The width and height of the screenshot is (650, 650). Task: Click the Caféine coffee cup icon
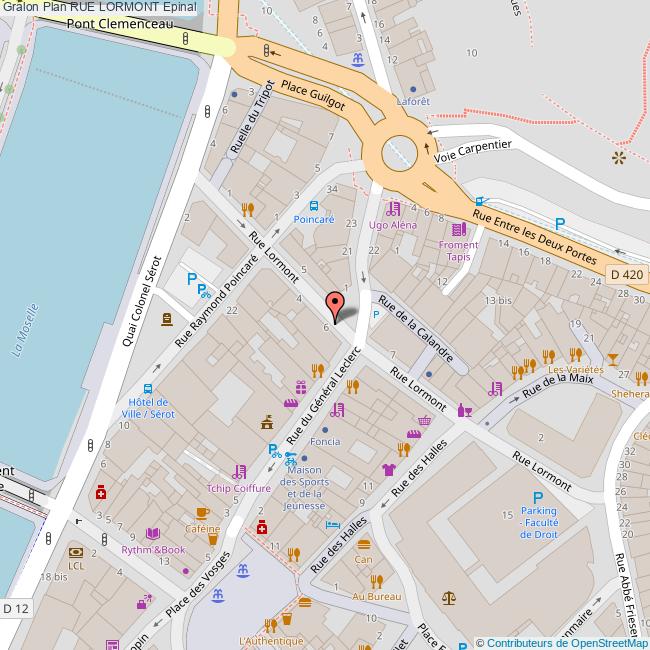pyautogui.click(x=203, y=514)
